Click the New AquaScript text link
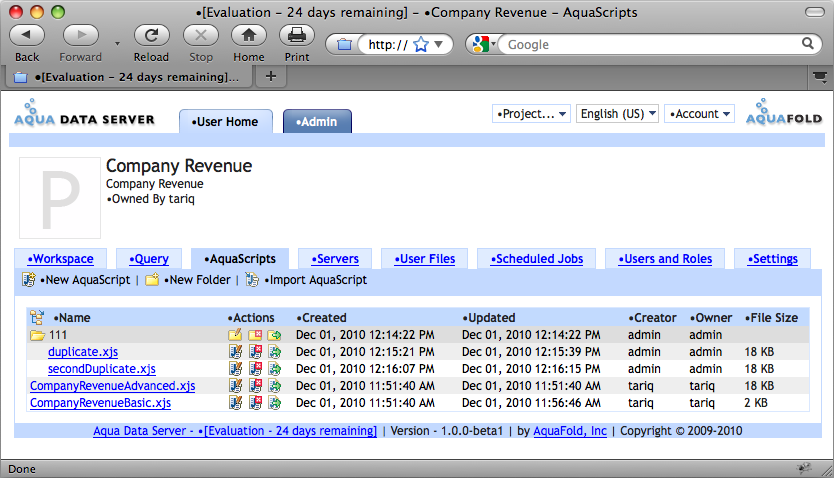This screenshot has width=834, height=478. [x=85, y=280]
